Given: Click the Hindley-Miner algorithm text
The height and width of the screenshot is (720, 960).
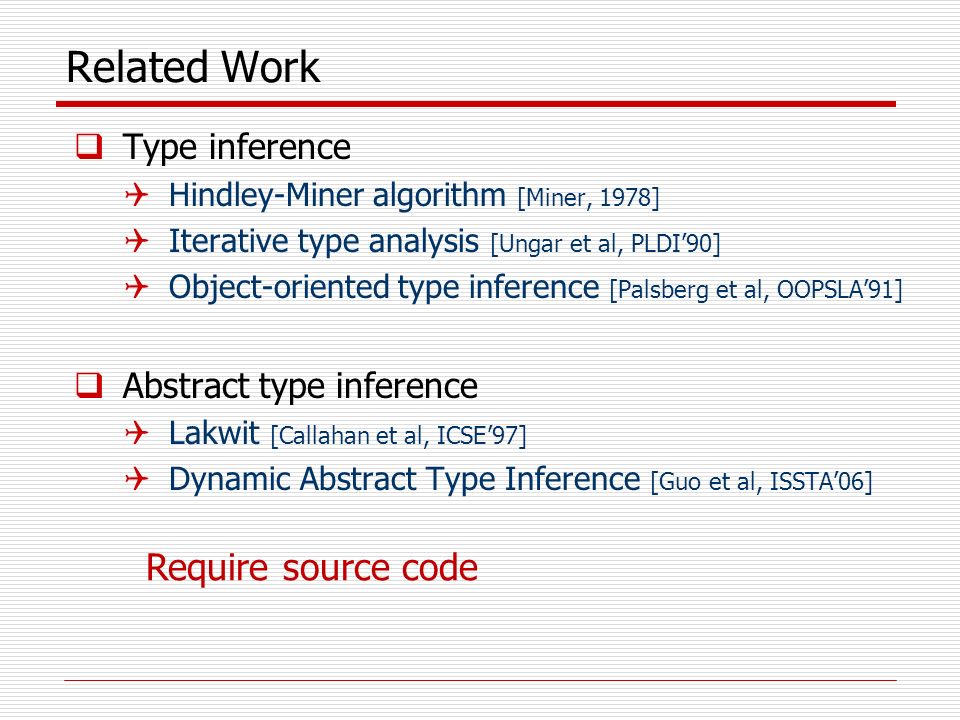Looking at the screenshot, I should click(337, 195).
